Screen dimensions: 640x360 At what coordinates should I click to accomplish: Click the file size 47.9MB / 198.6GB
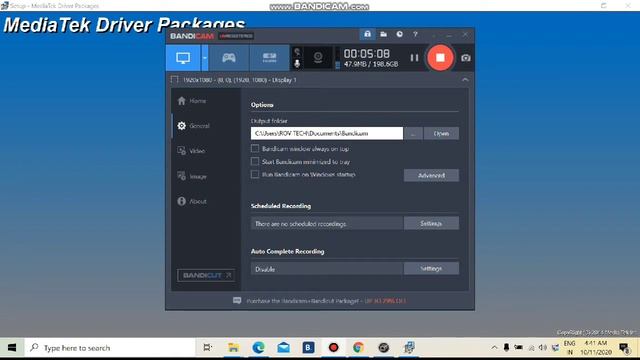(x=371, y=64)
